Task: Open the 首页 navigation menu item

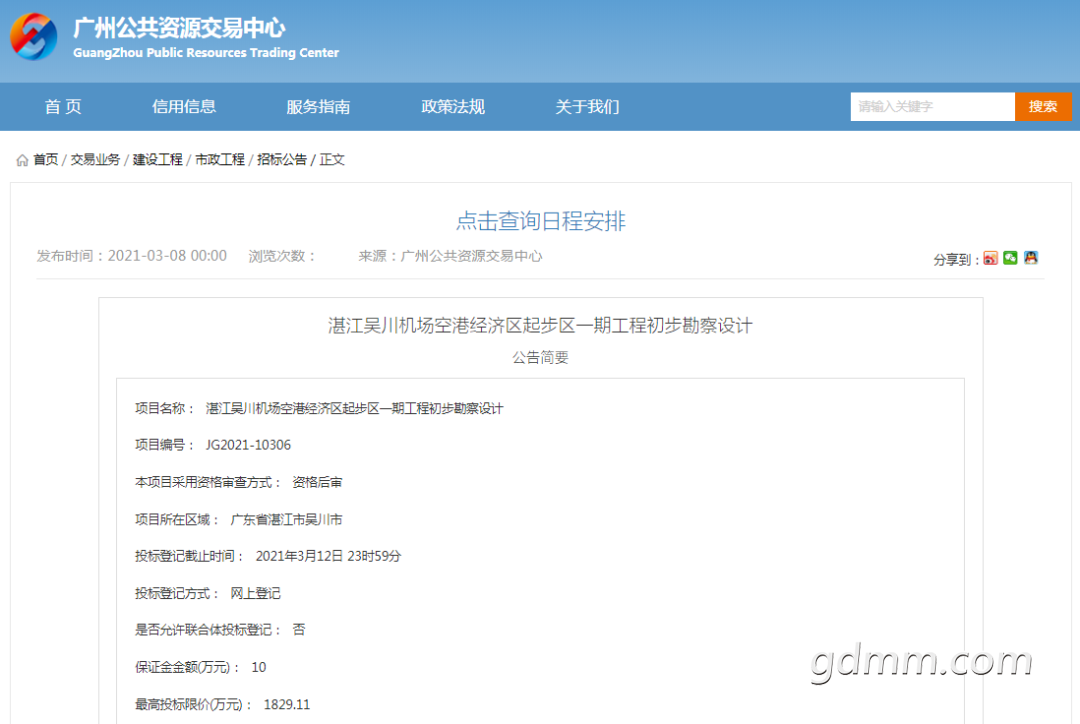Action: (x=63, y=107)
